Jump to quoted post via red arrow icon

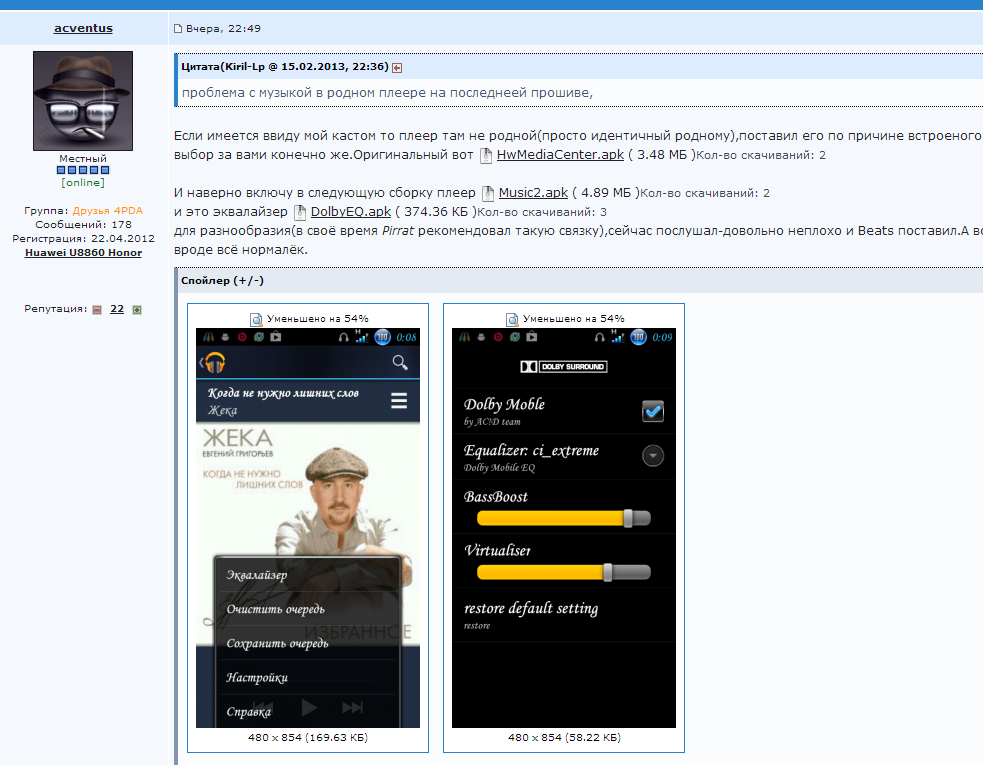click(397, 68)
